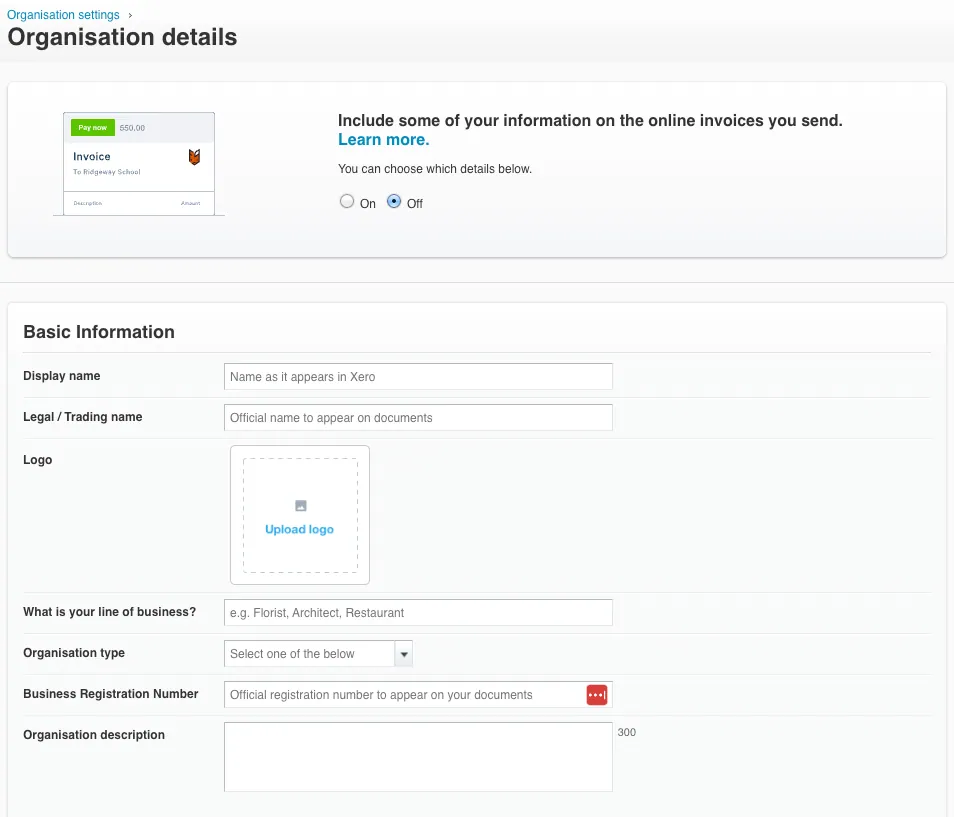Click the Learn more link

383,140
